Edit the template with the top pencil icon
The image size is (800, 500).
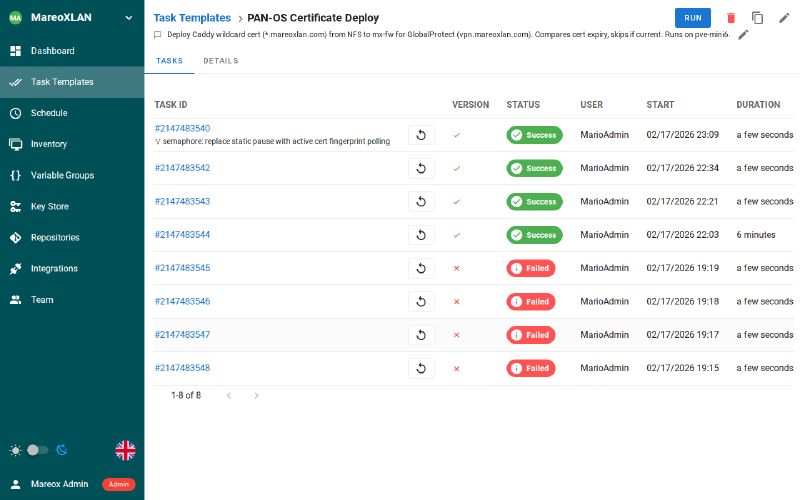pyautogui.click(x=784, y=18)
